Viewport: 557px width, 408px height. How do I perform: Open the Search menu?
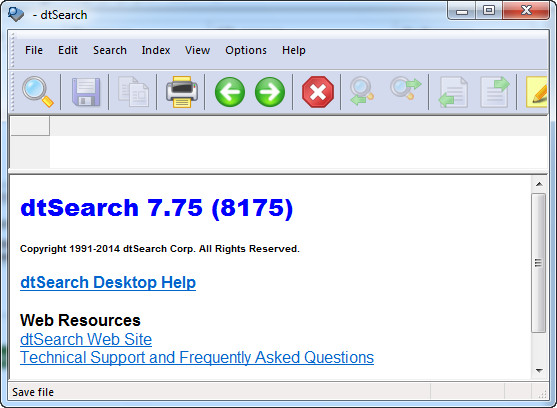110,50
